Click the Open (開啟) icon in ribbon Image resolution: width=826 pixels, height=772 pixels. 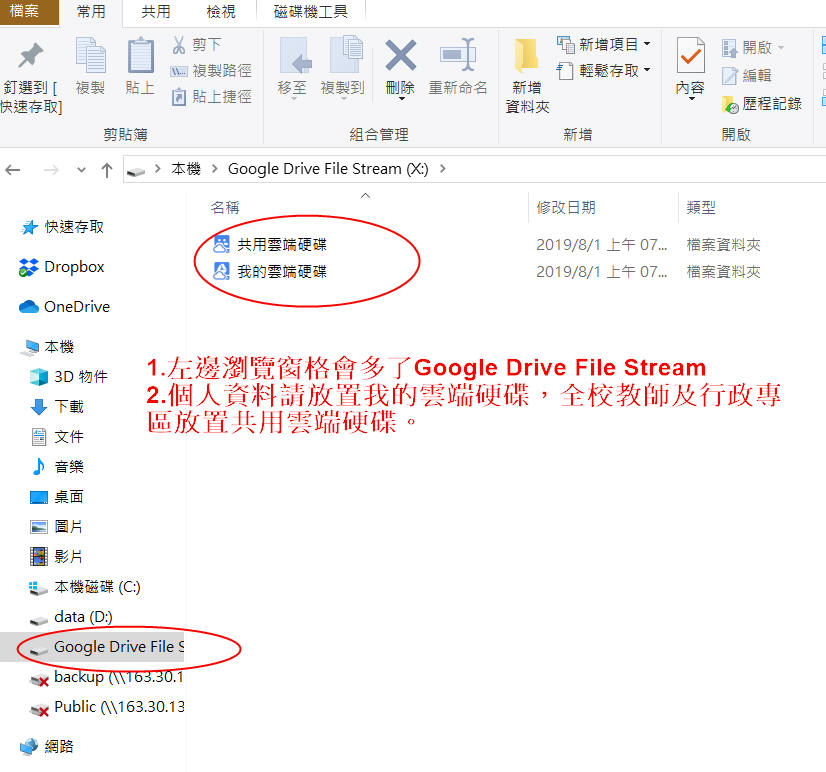pos(730,48)
